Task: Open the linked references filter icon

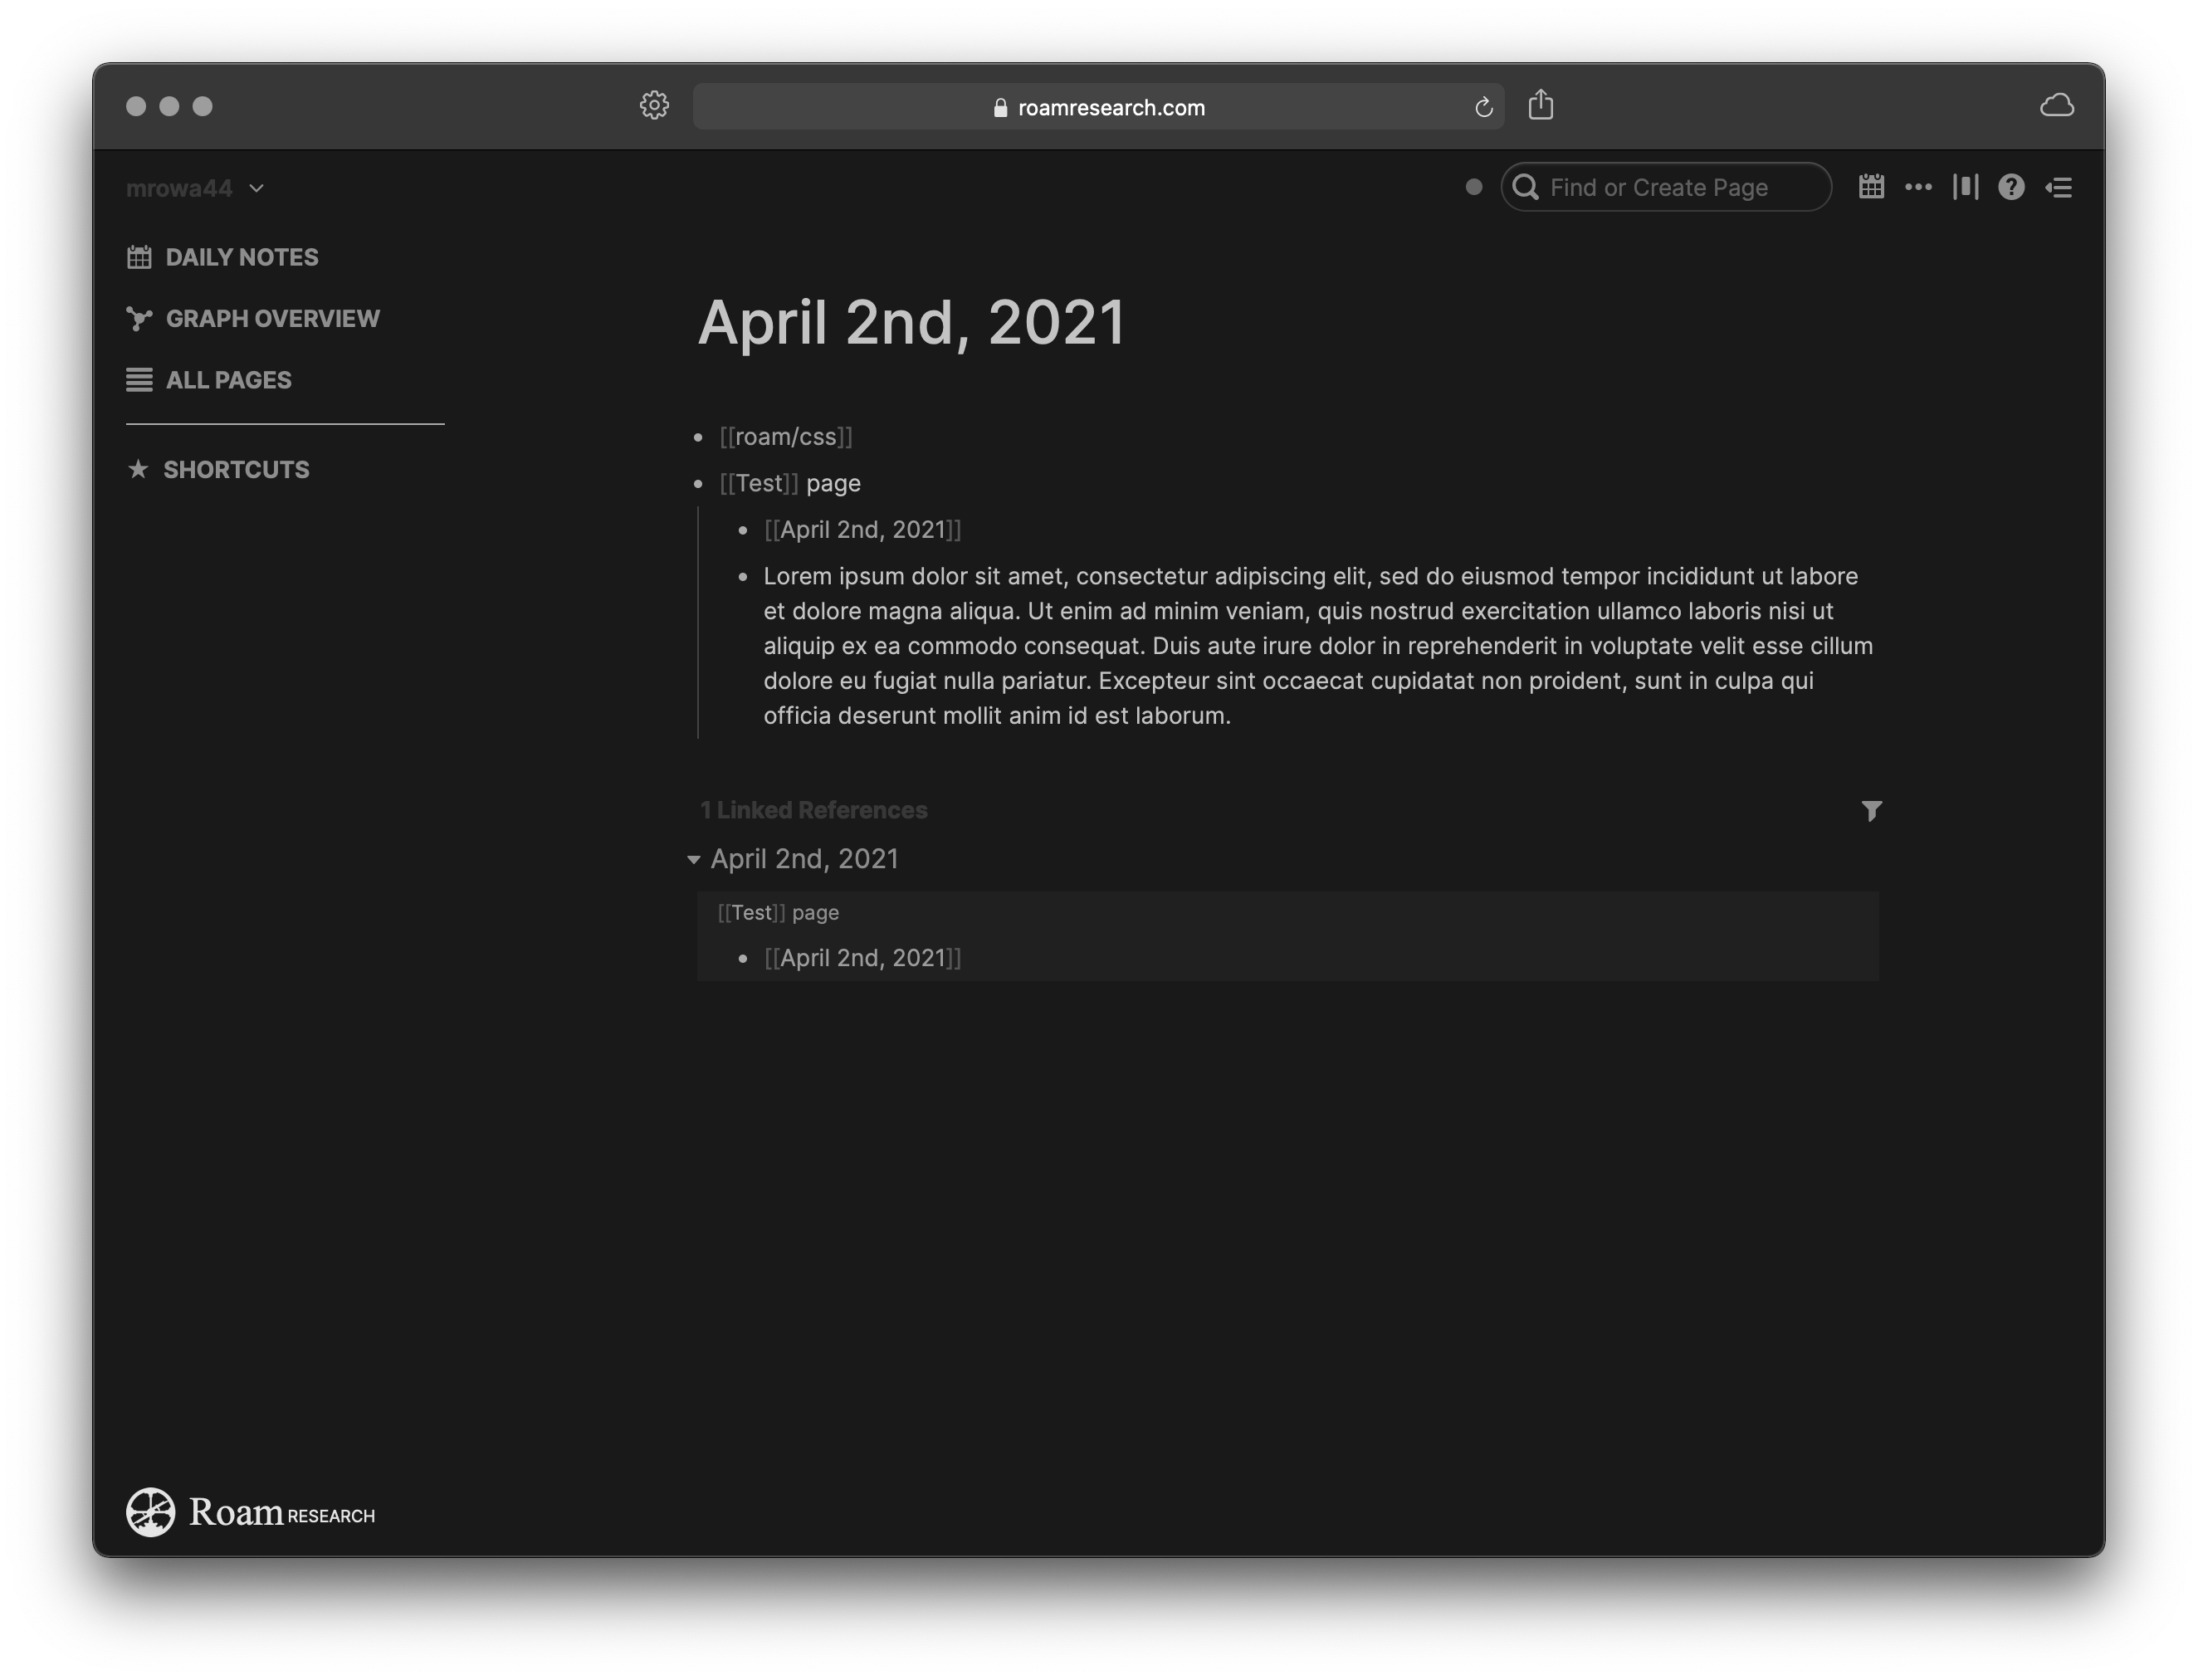Action: [x=1871, y=810]
